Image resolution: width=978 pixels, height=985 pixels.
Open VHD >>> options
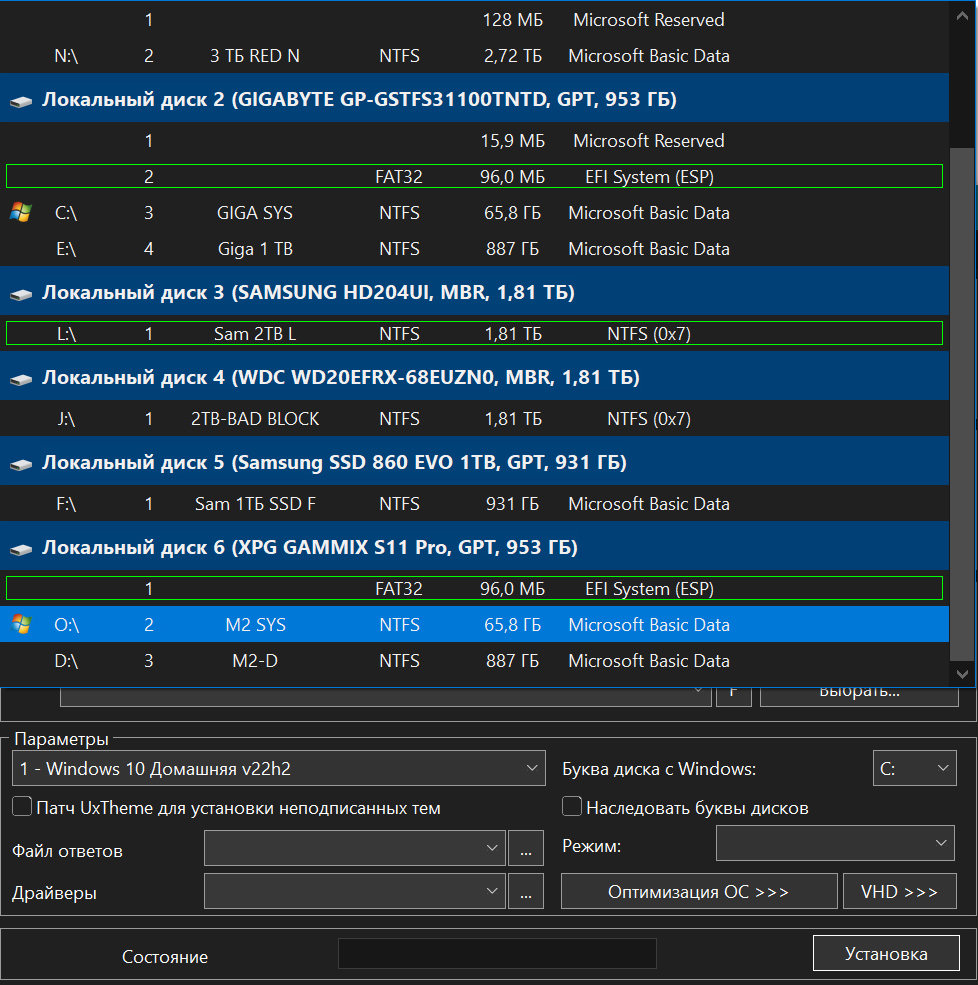[899, 891]
